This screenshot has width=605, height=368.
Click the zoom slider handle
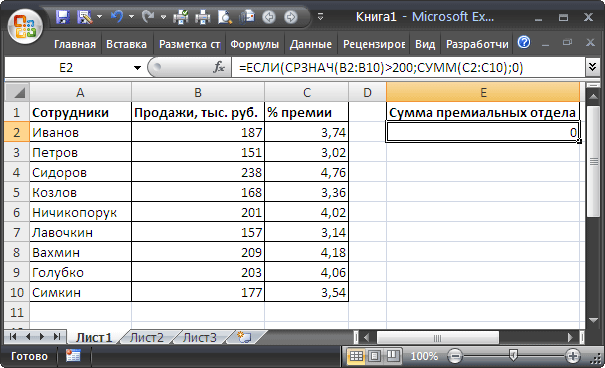(x=513, y=355)
